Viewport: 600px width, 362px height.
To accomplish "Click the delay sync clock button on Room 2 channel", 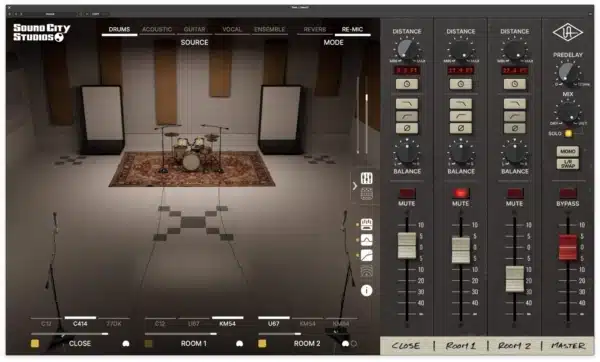I will pos(515,84).
